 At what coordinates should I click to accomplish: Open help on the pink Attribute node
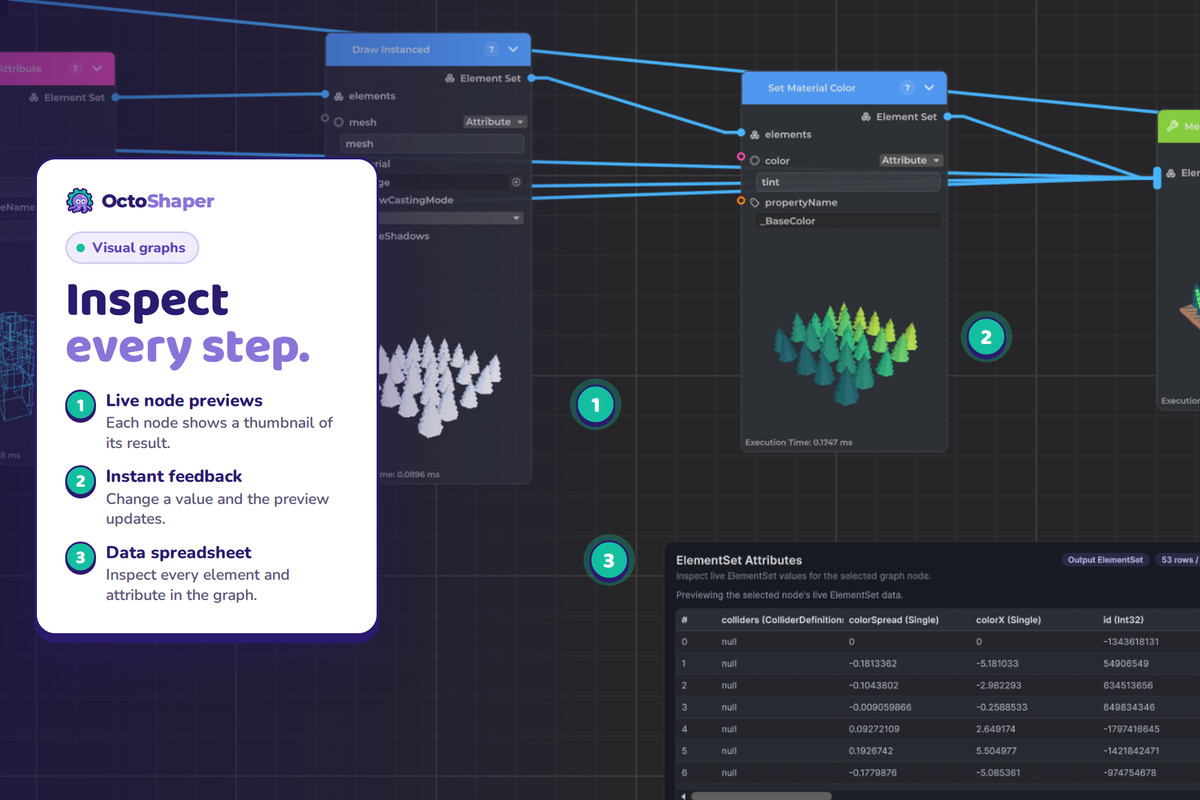point(75,69)
